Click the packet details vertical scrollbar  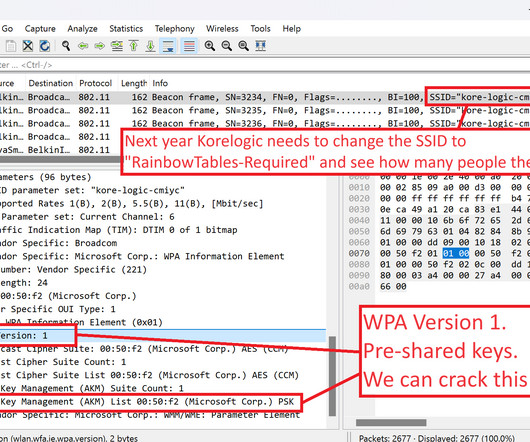[x=332, y=376]
